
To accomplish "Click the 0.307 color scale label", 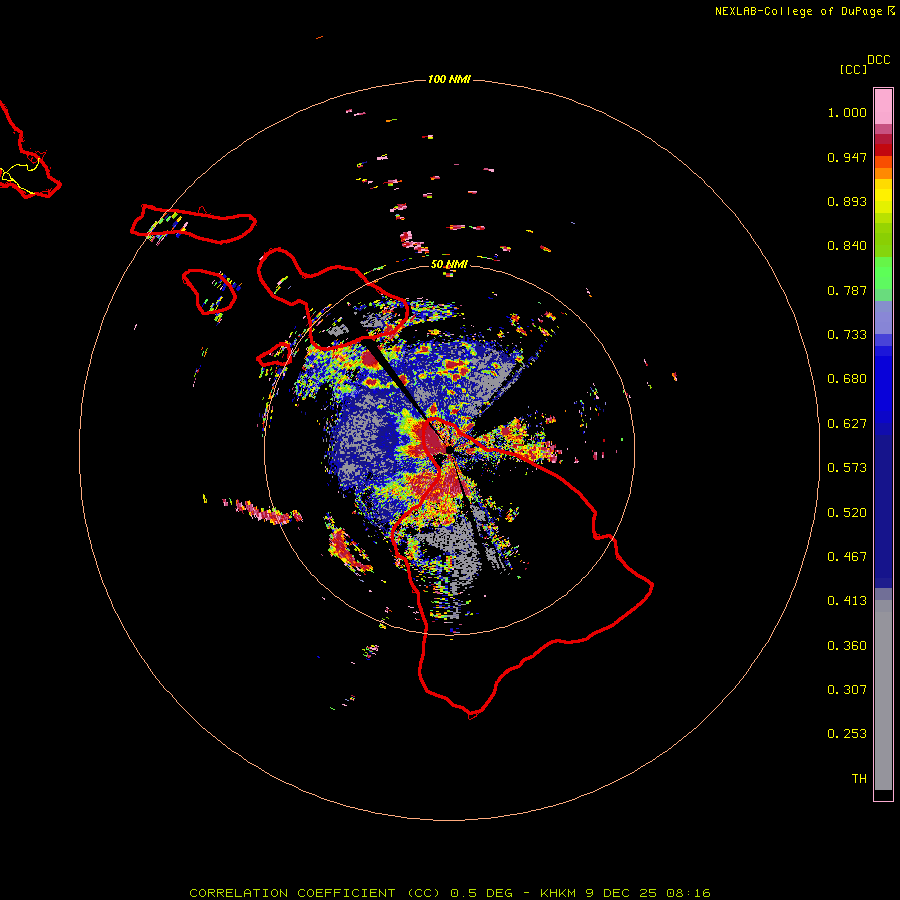I will [847, 690].
